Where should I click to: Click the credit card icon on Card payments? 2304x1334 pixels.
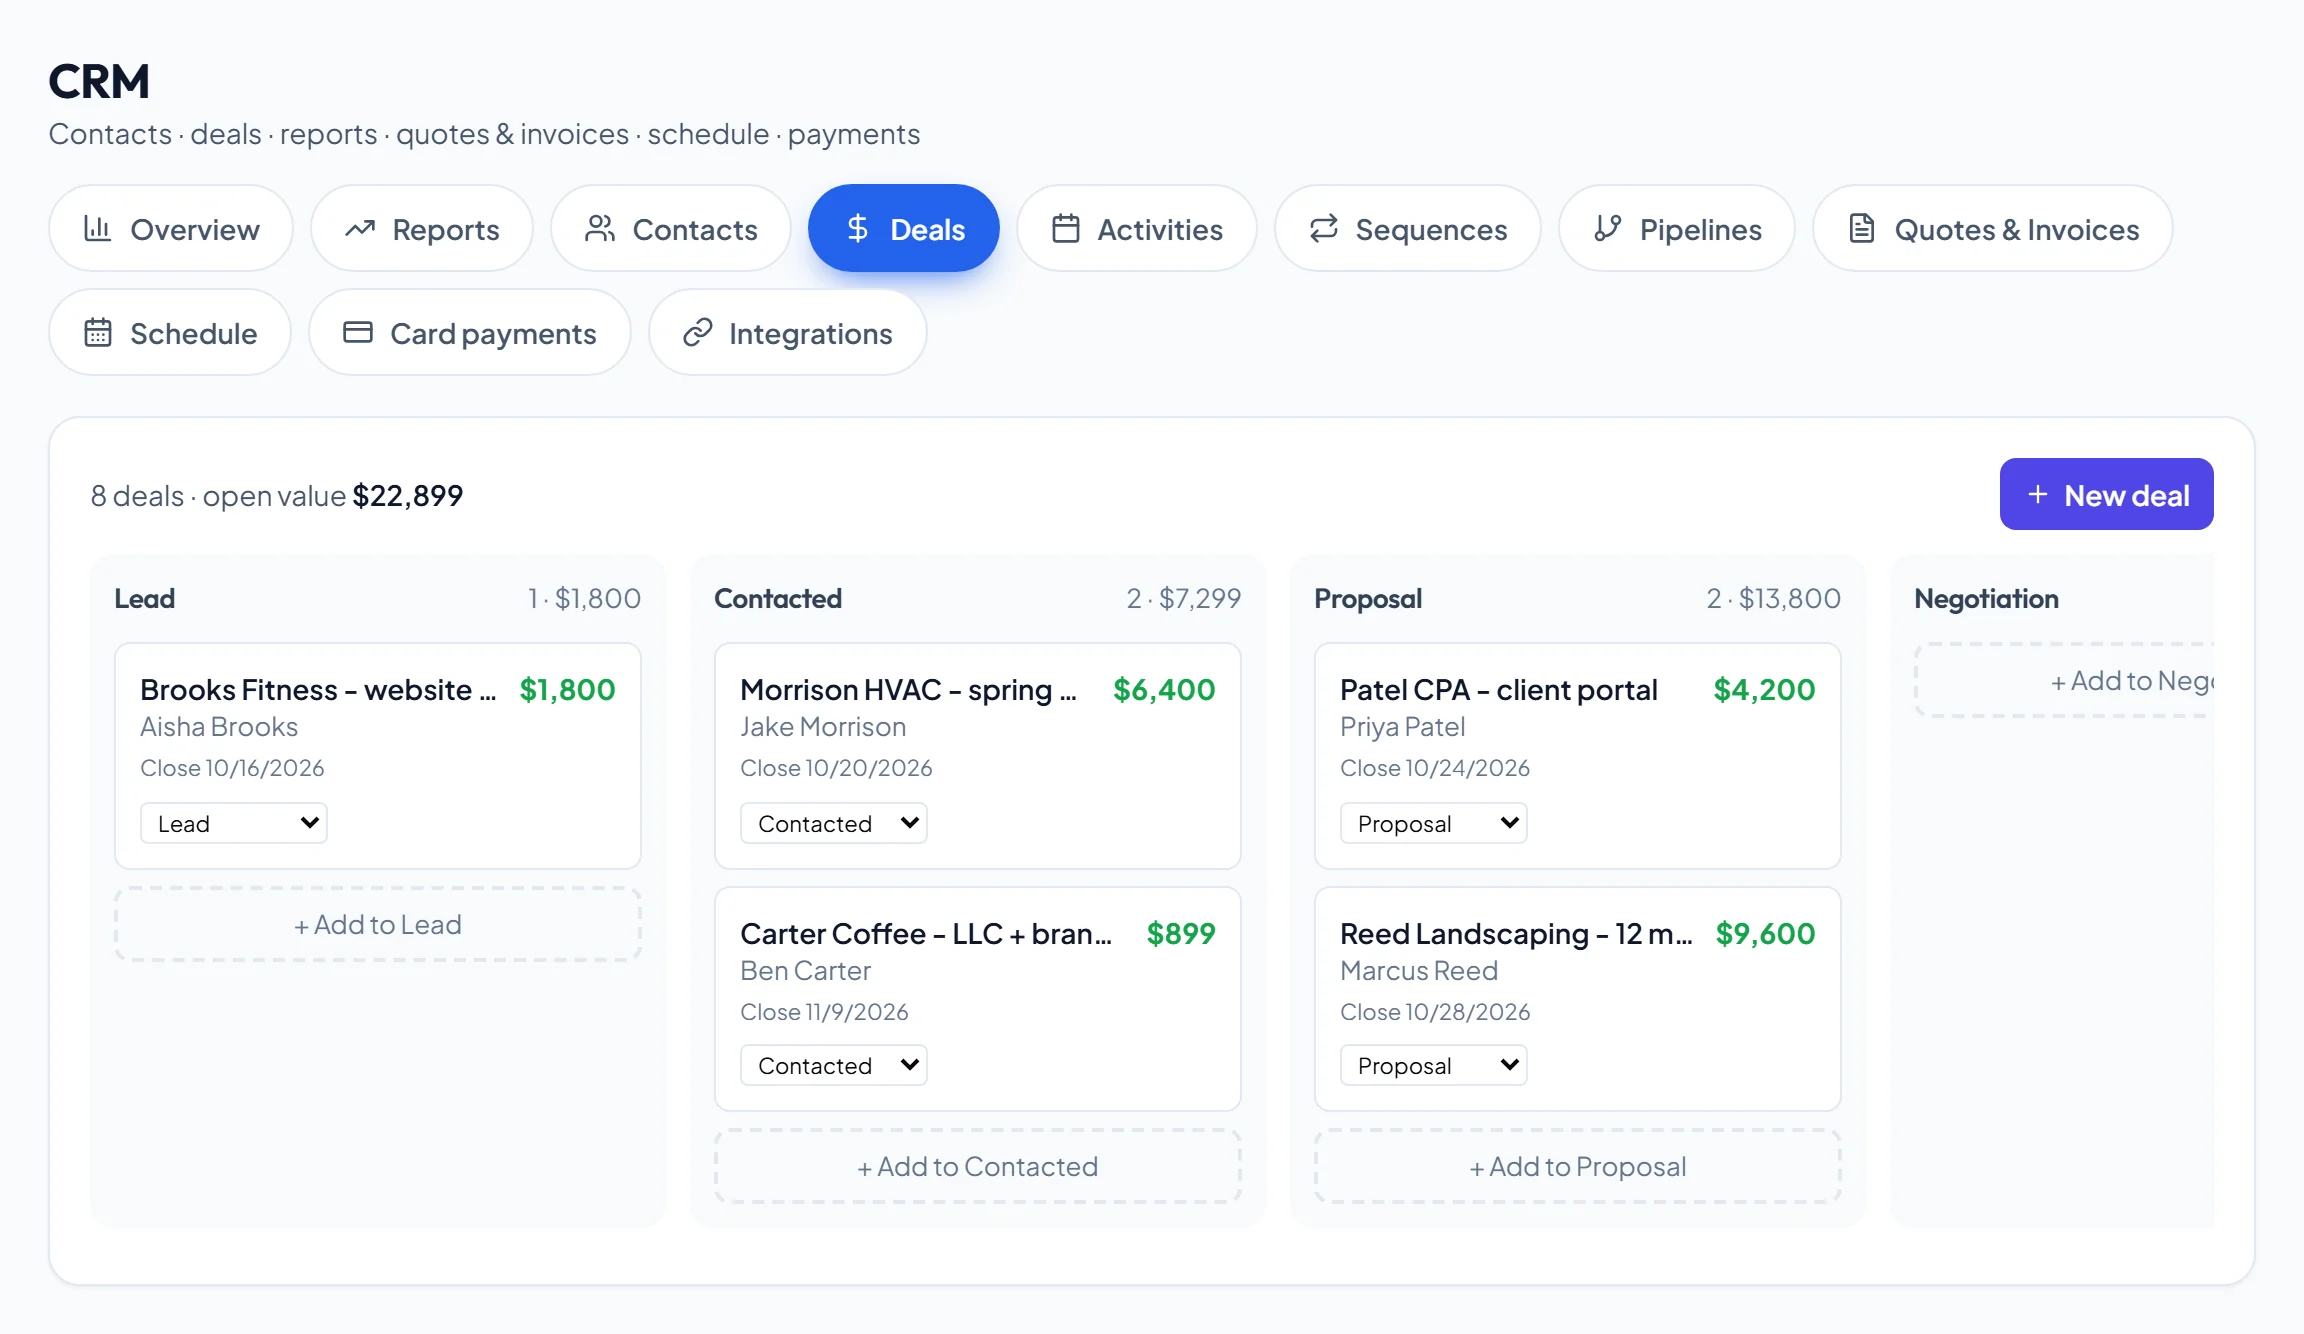tap(358, 332)
